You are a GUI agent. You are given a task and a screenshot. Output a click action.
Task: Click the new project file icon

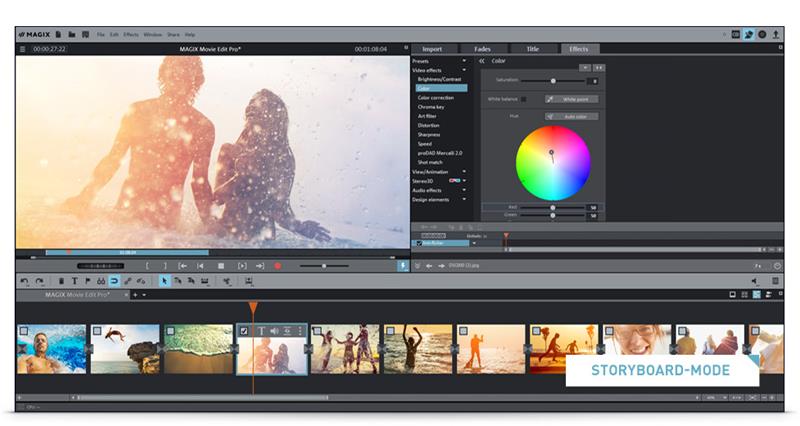point(59,34)
